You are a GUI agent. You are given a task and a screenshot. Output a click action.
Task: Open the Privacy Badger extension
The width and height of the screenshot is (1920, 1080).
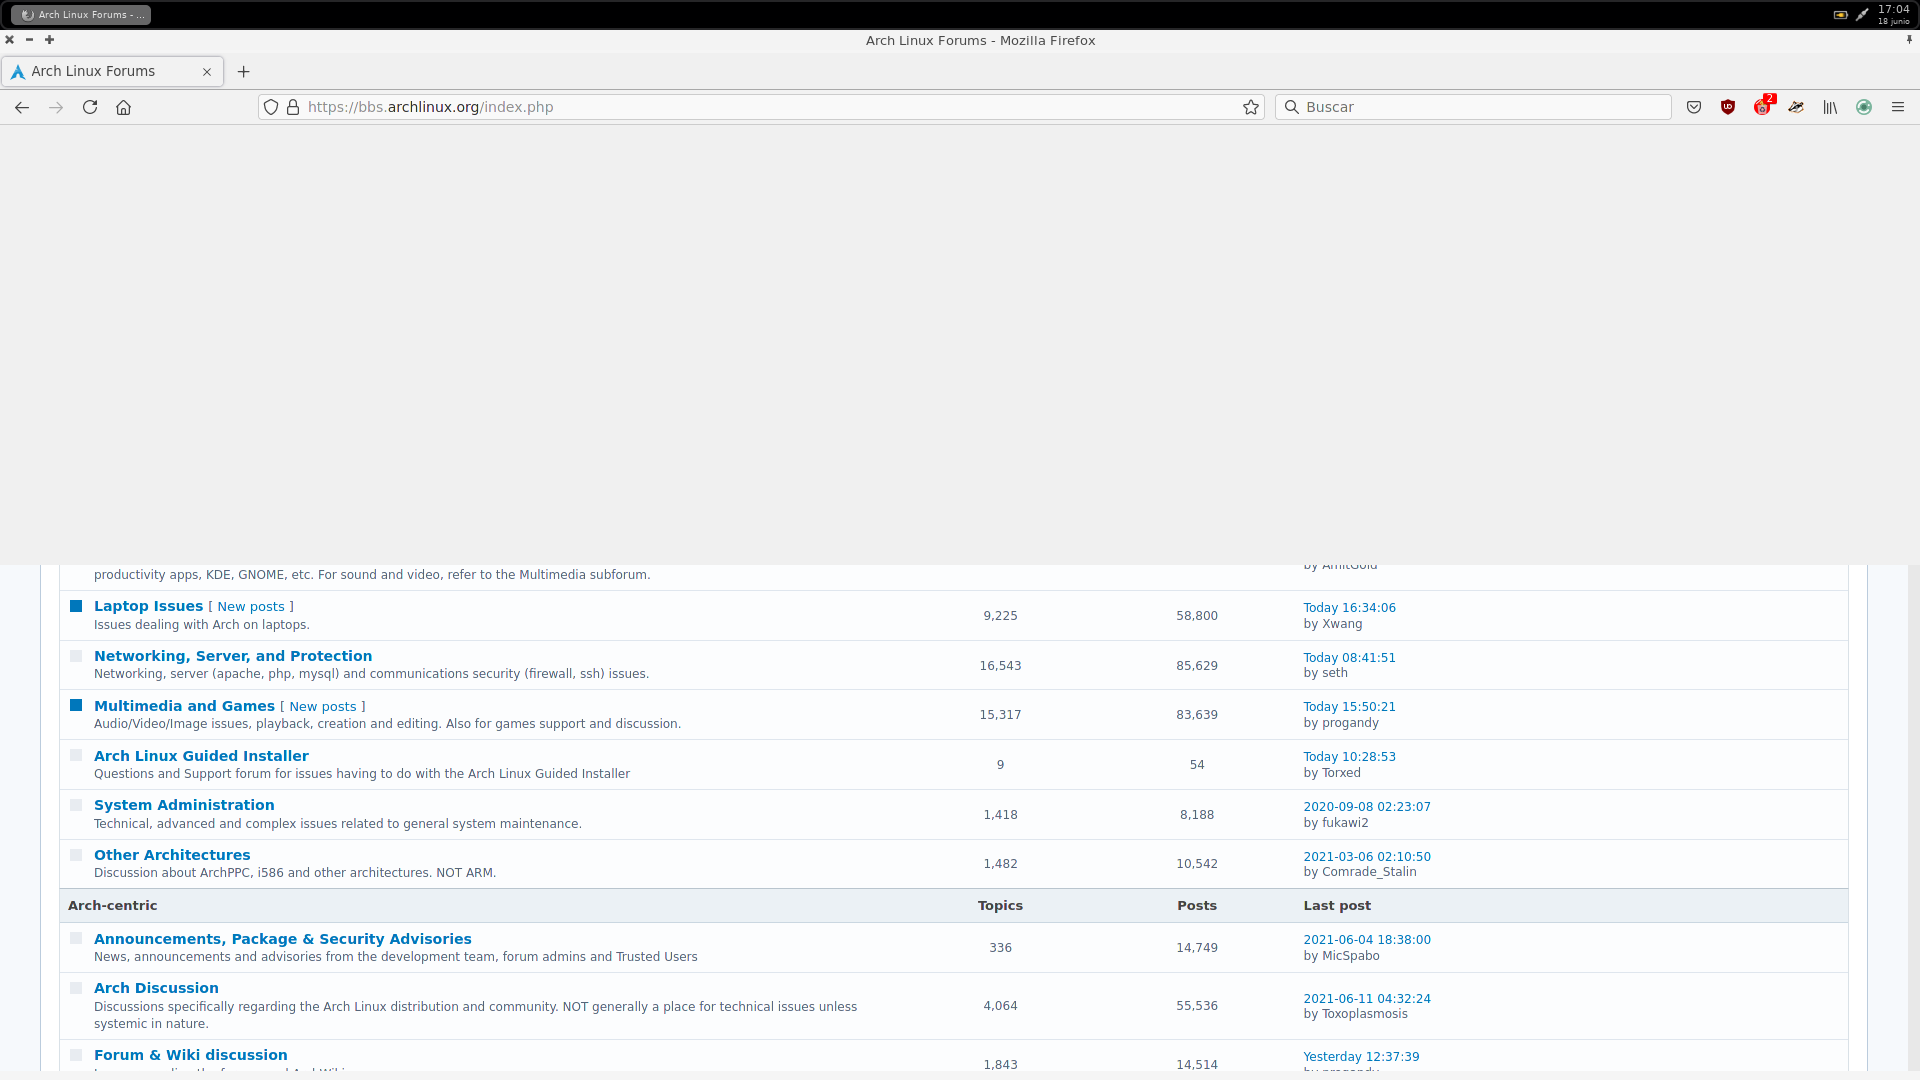point(1796,107)
